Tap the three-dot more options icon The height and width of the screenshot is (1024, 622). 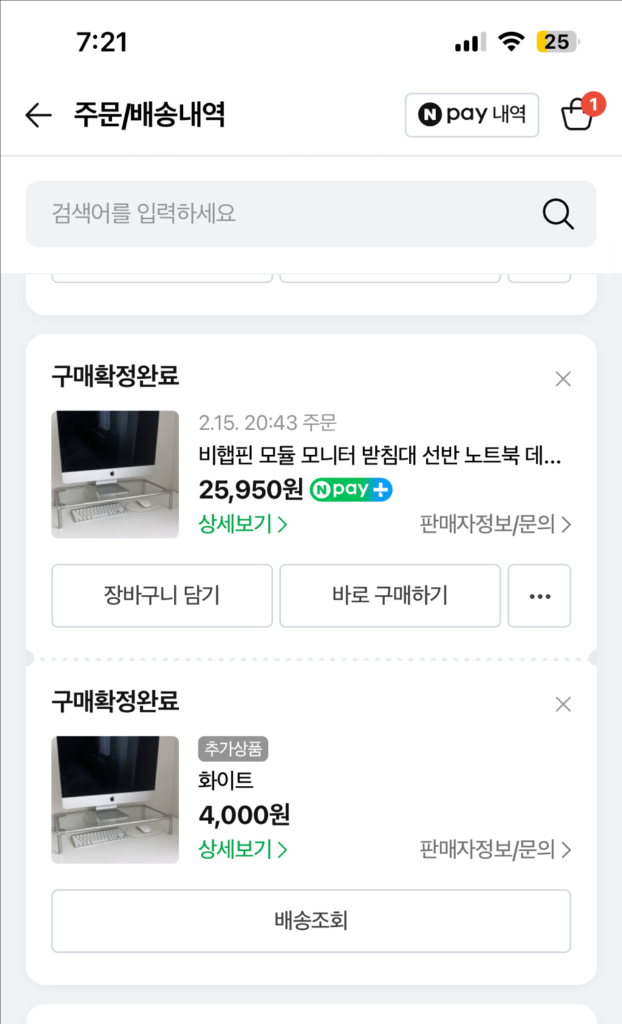click(x=539, y=596)
